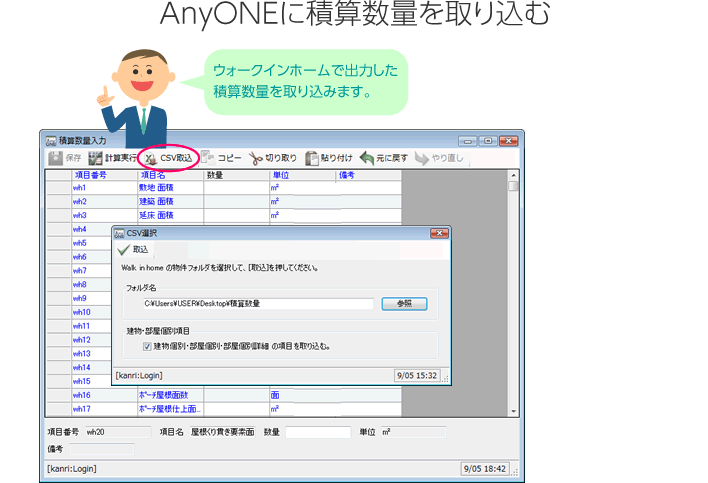
Task: Click the 9/05 15:32 dialog status time
Action: pyautogui.click(x=417, y=376)
